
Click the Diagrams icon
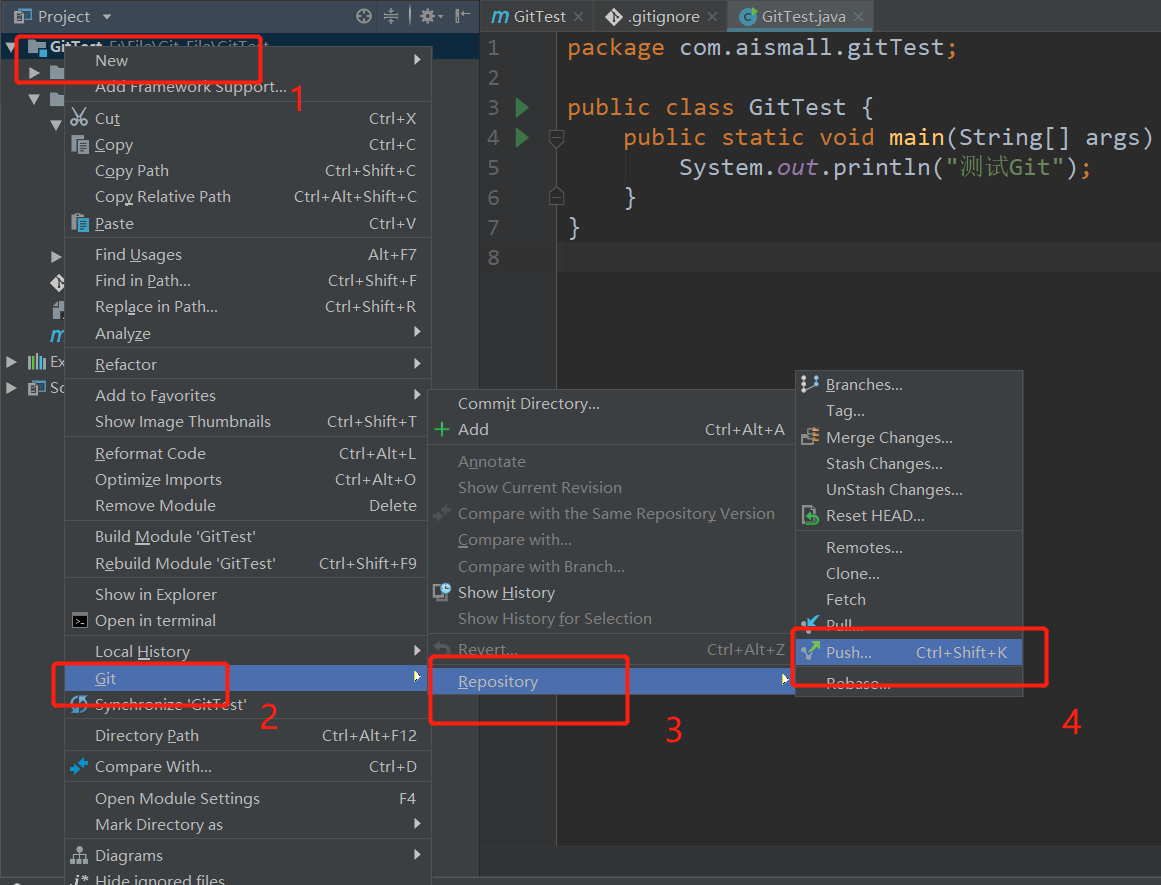(79, 855)
